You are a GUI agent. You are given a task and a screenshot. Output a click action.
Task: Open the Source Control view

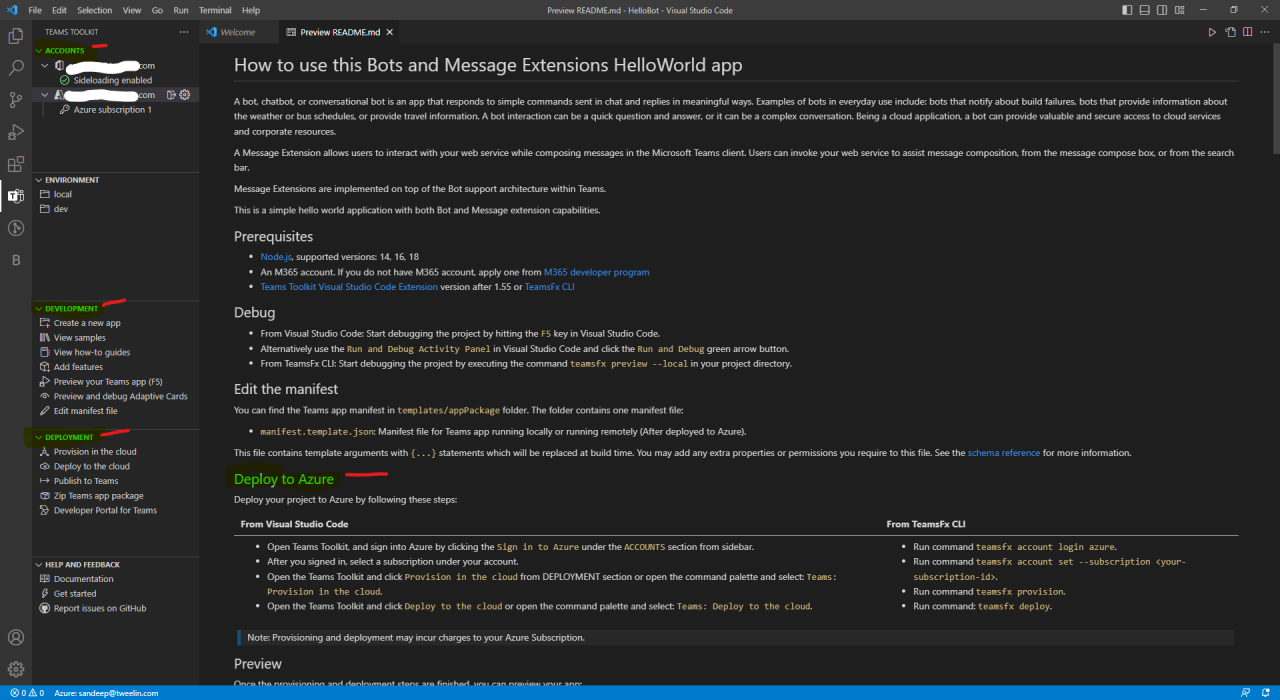click(15, 99)
